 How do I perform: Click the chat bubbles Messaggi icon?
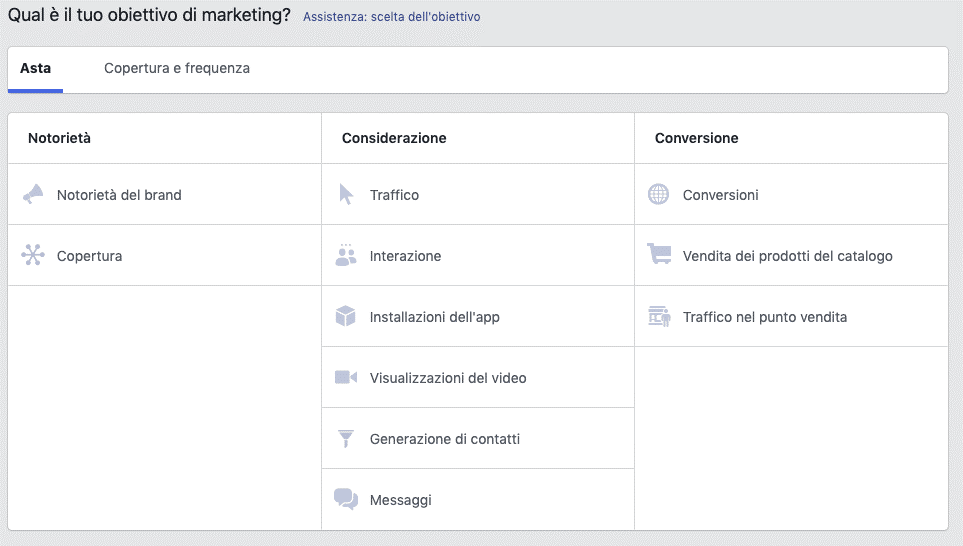tap(346, 500)
